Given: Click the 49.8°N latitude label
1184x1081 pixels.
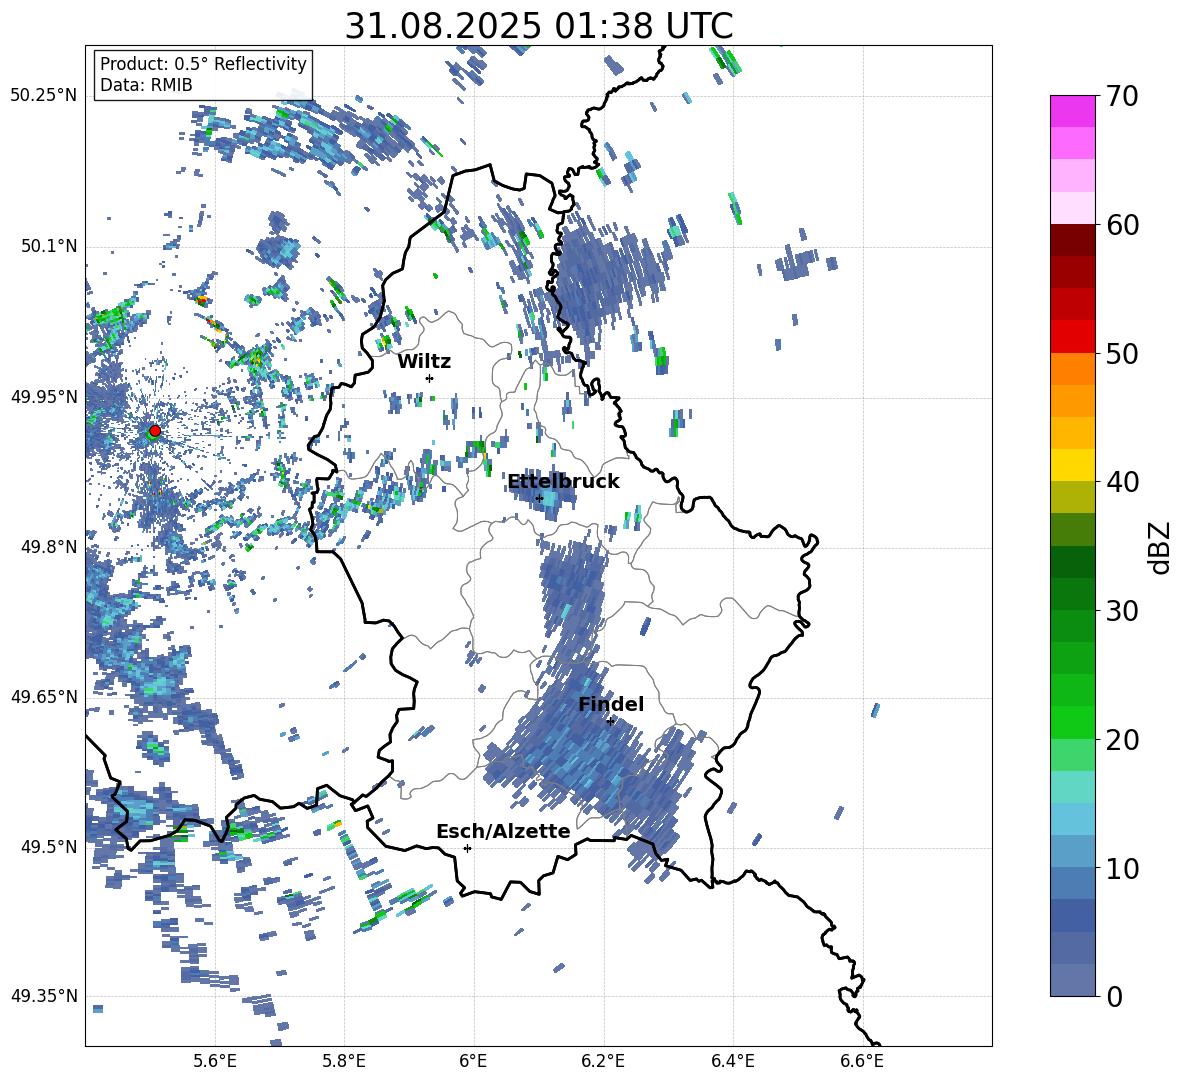Looking at the screenshot, I should (48, 547).
